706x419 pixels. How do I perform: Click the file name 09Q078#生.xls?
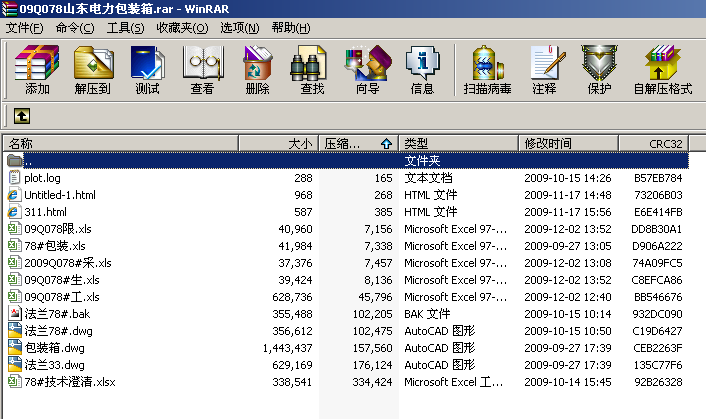(62, 280)
